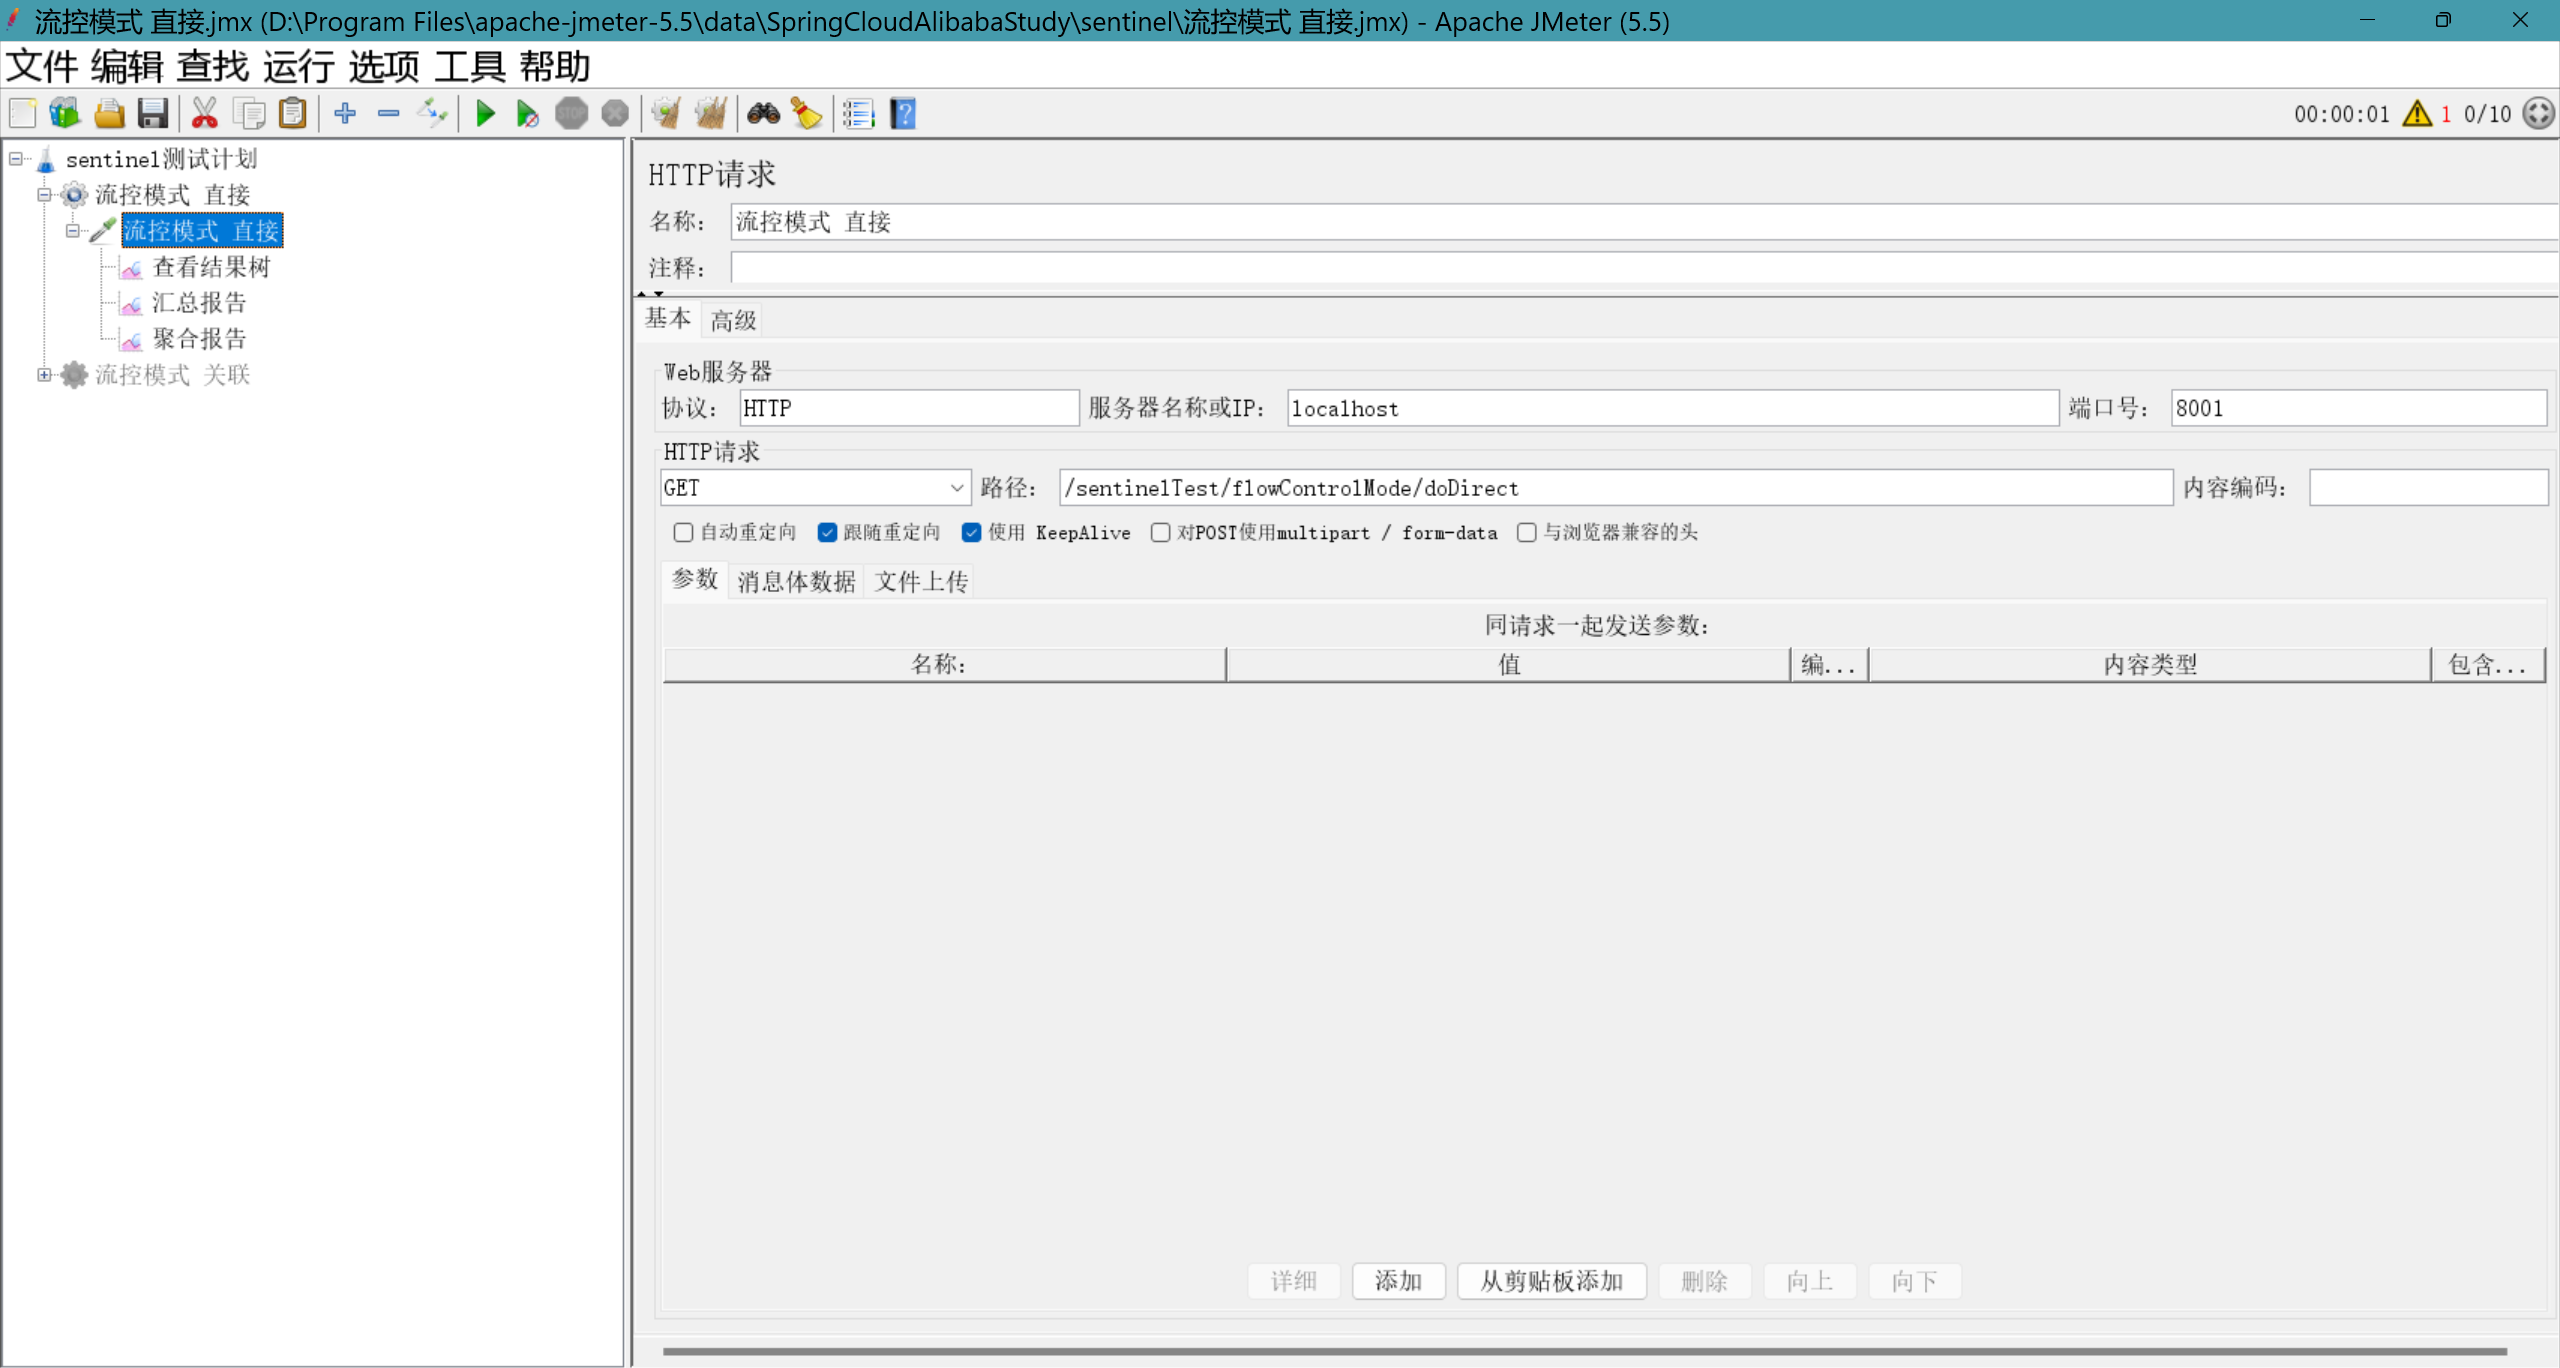Enable 自动重定向 checkbox
The image size is (2560, 1368).
click(683, 532)
